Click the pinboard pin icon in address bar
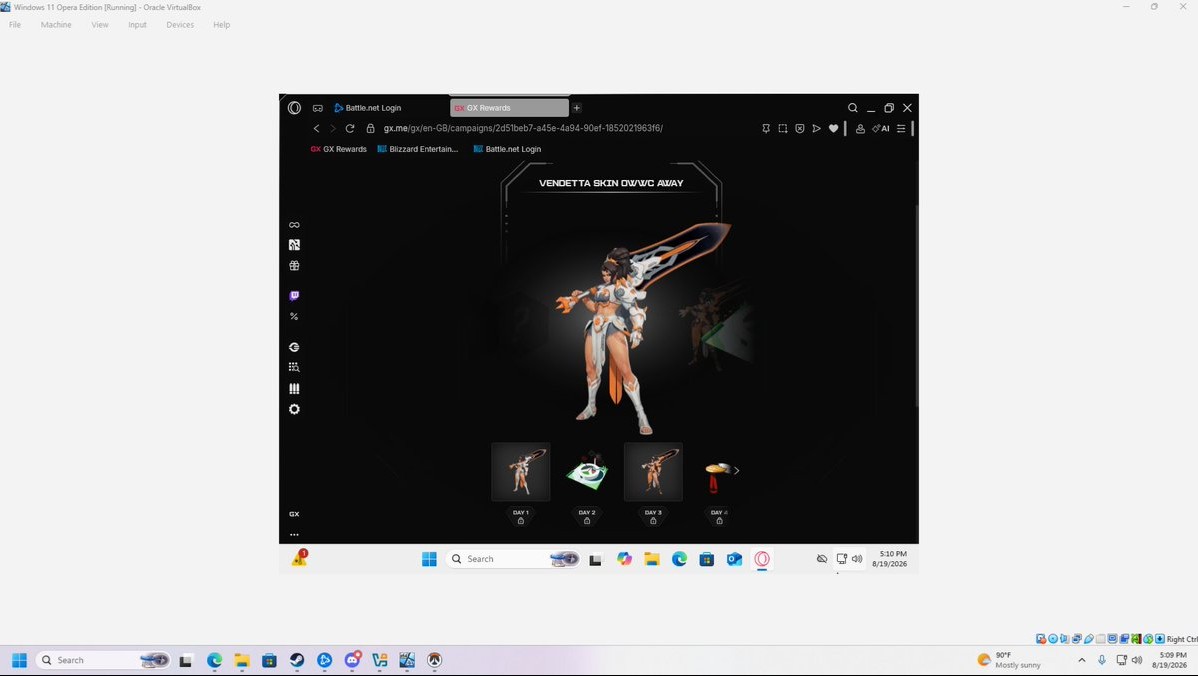The width and height of the screenshot is (1198, 676). click(766, 128)
